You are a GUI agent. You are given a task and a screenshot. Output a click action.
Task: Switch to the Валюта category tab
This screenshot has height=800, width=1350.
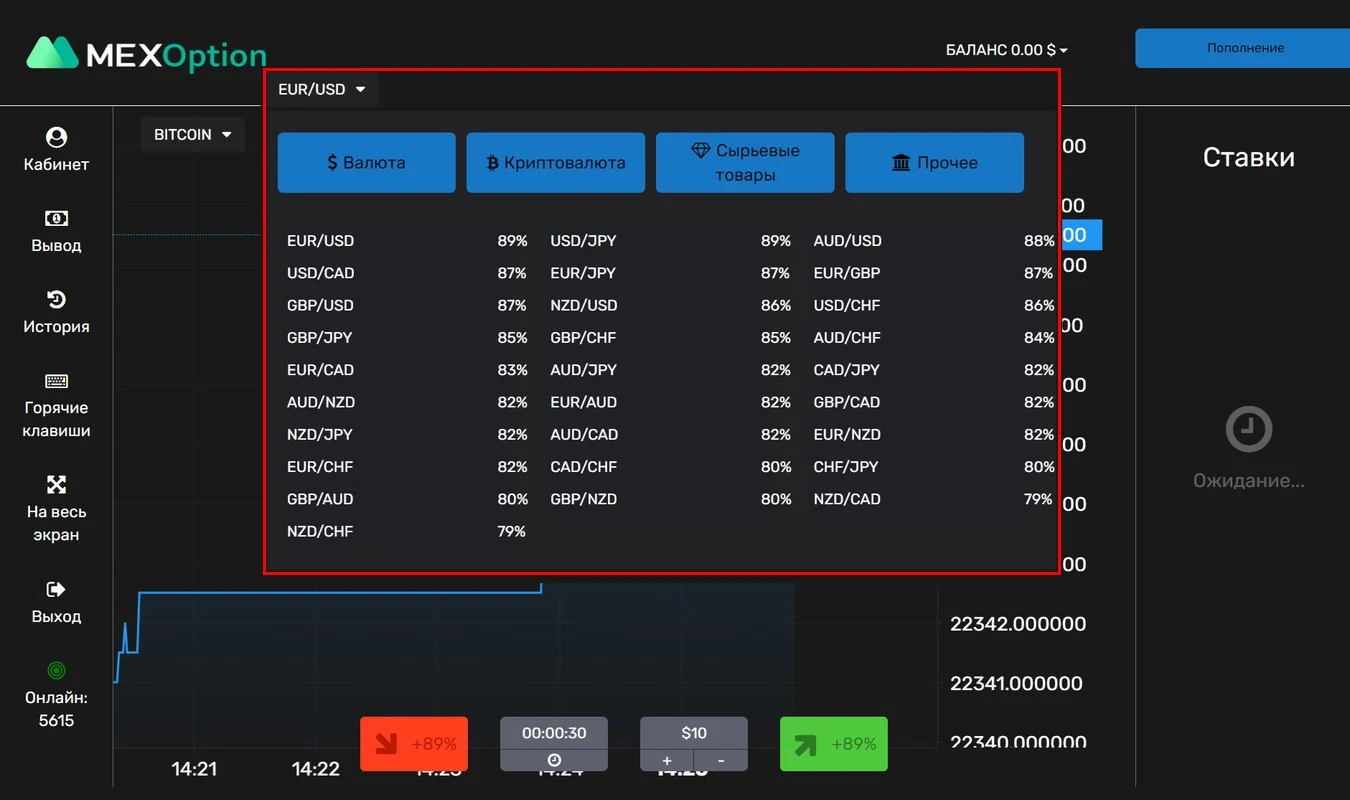tap(366, 162)
